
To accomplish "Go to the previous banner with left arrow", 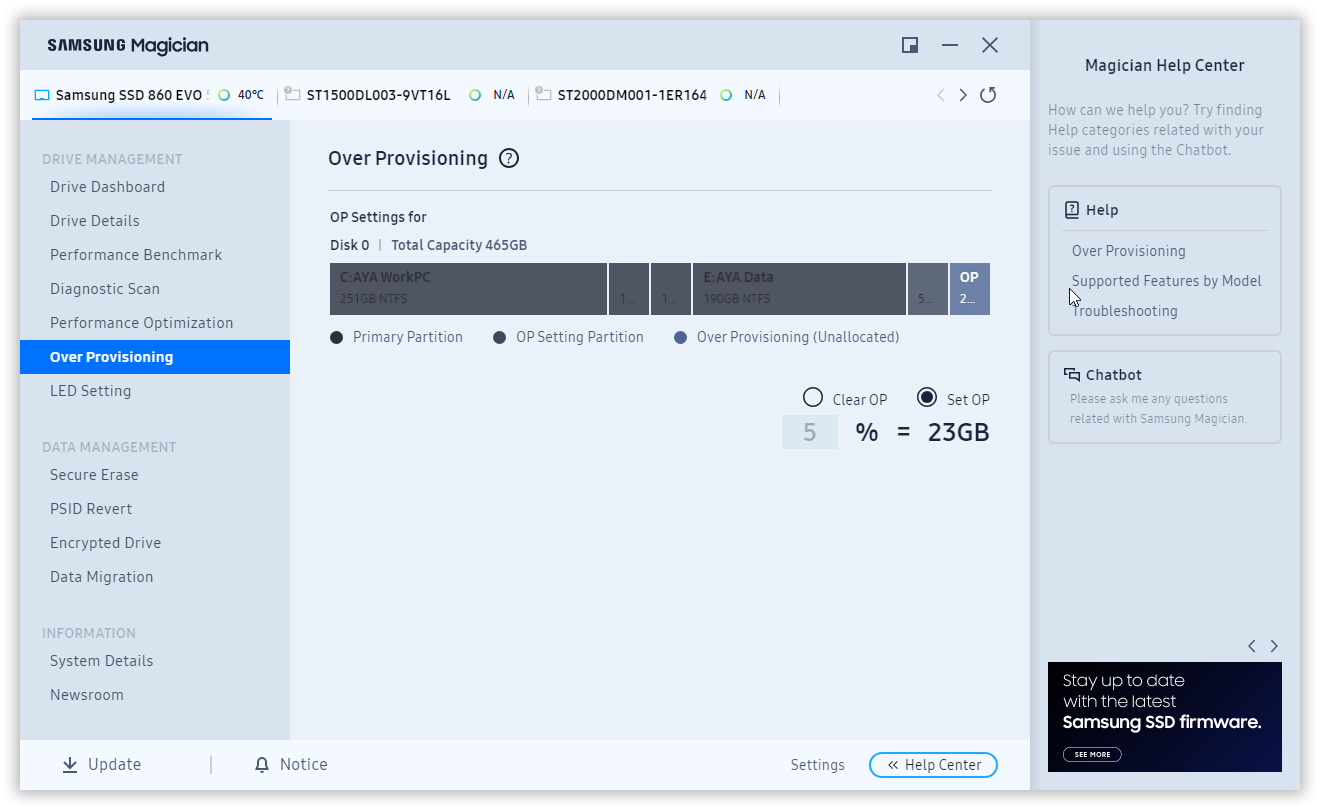I will 1252,646.
